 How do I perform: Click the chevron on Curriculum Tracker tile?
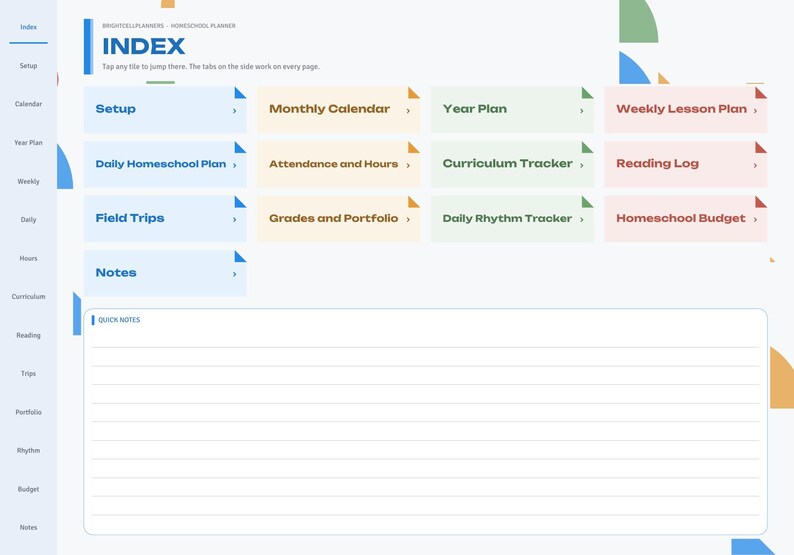582,165
